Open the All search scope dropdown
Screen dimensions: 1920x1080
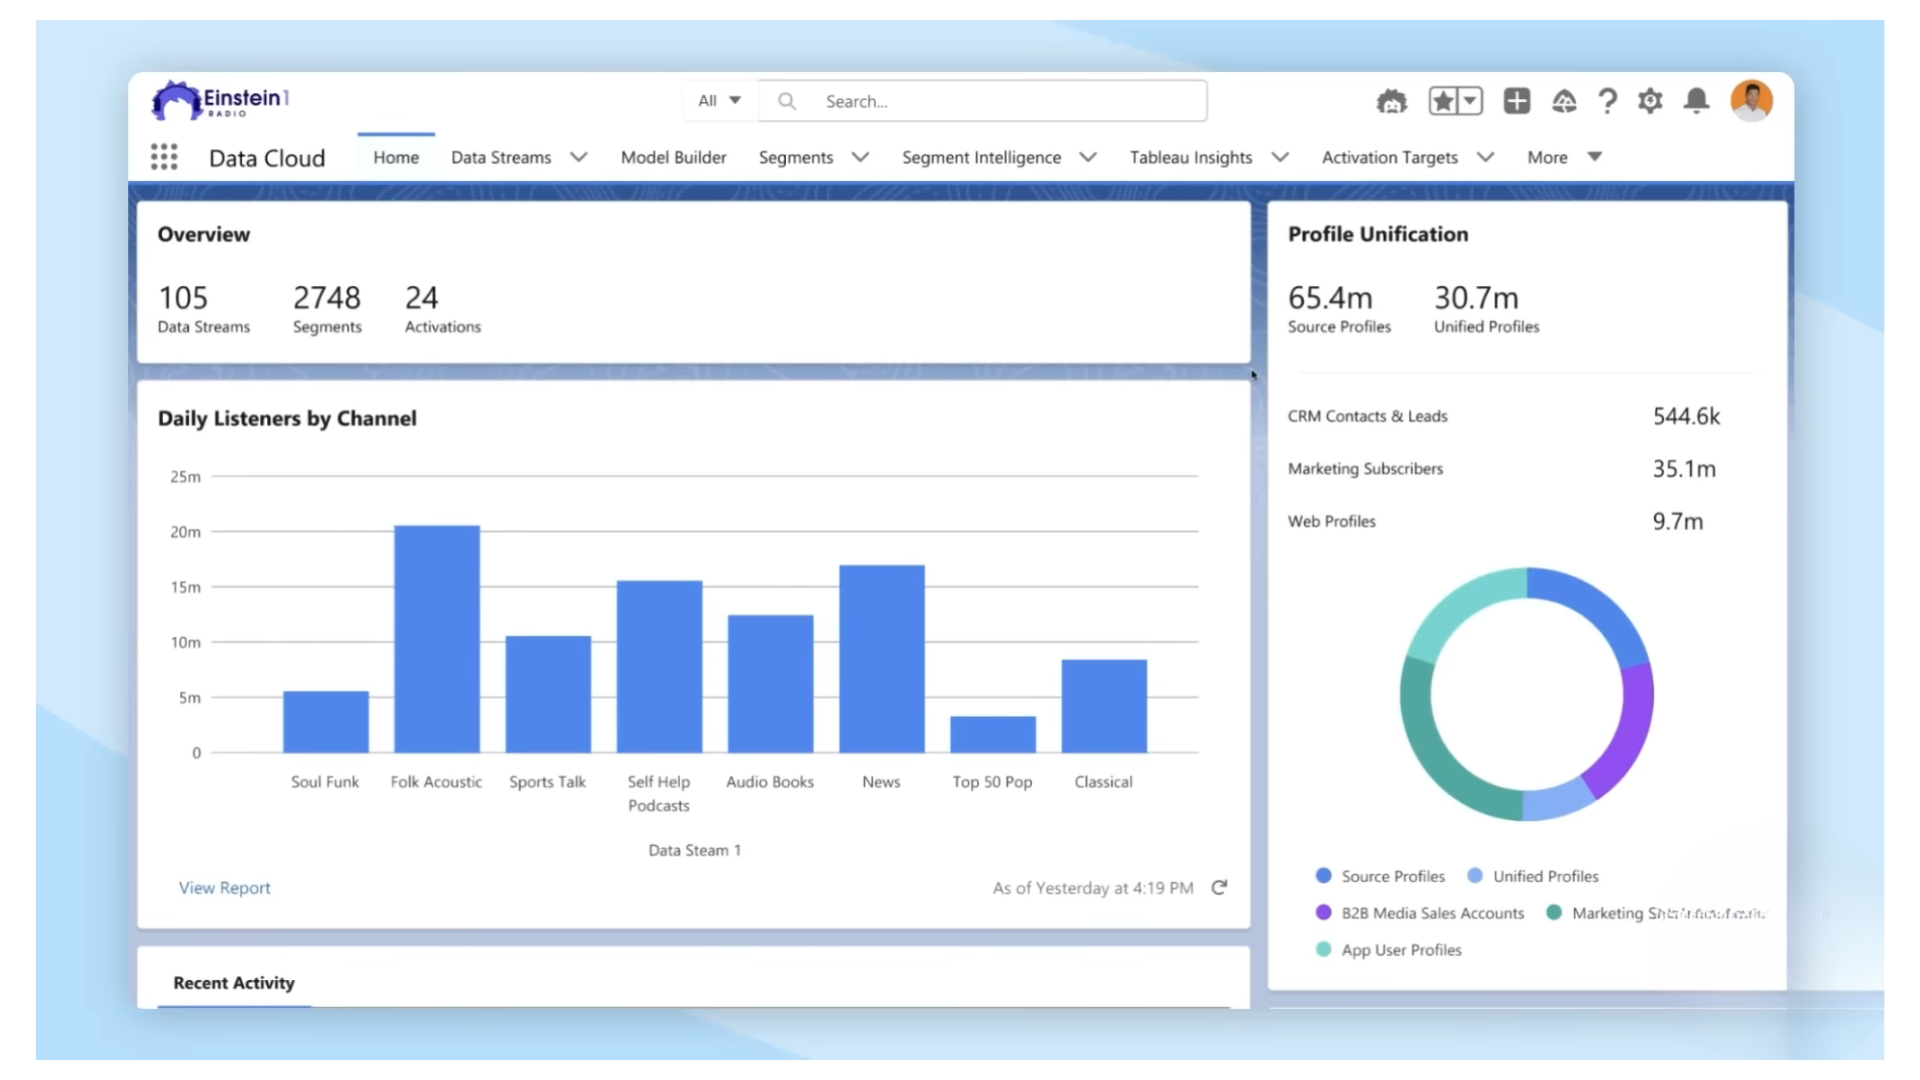pyautogui.click(x=719, y=101)
